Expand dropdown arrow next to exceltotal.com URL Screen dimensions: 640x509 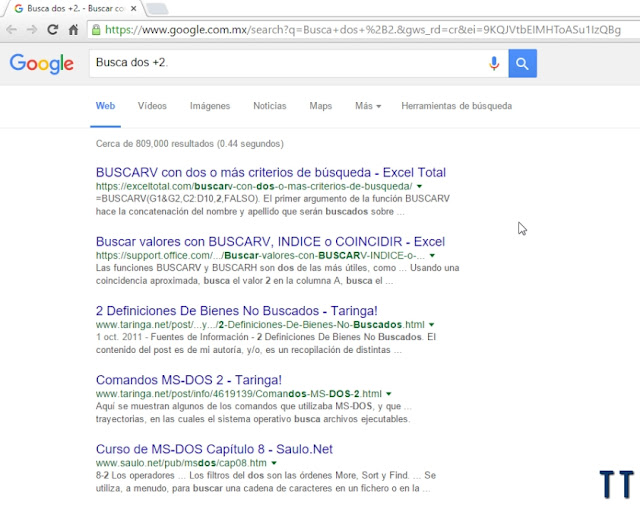point(419,187)
